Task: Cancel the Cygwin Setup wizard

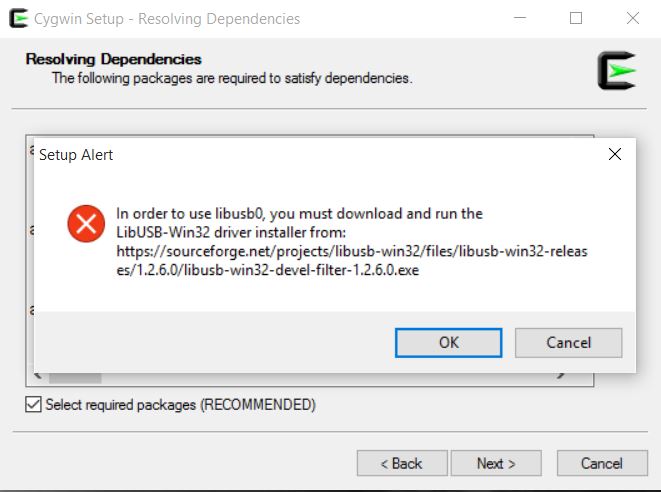Action: tap(602, 463)
